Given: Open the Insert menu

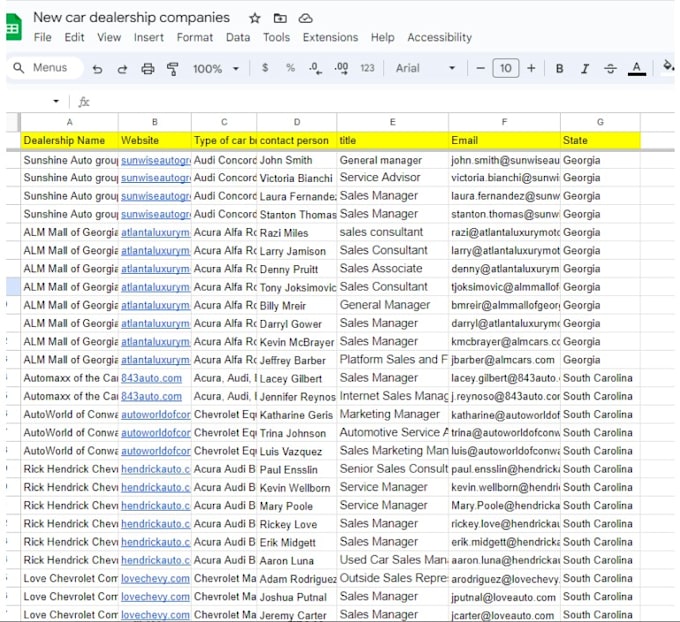Looking at the screenshot, I should (x=149, y=38).
